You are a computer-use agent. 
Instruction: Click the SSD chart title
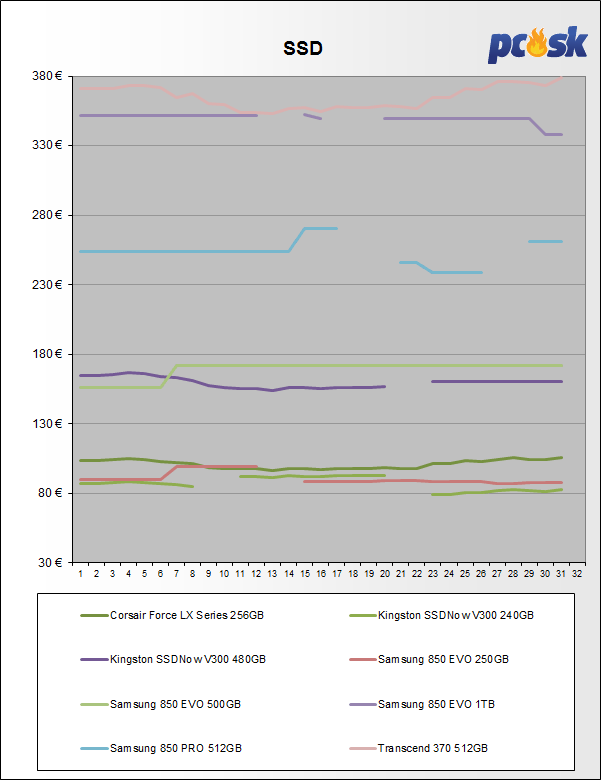(x=303, y=48)
